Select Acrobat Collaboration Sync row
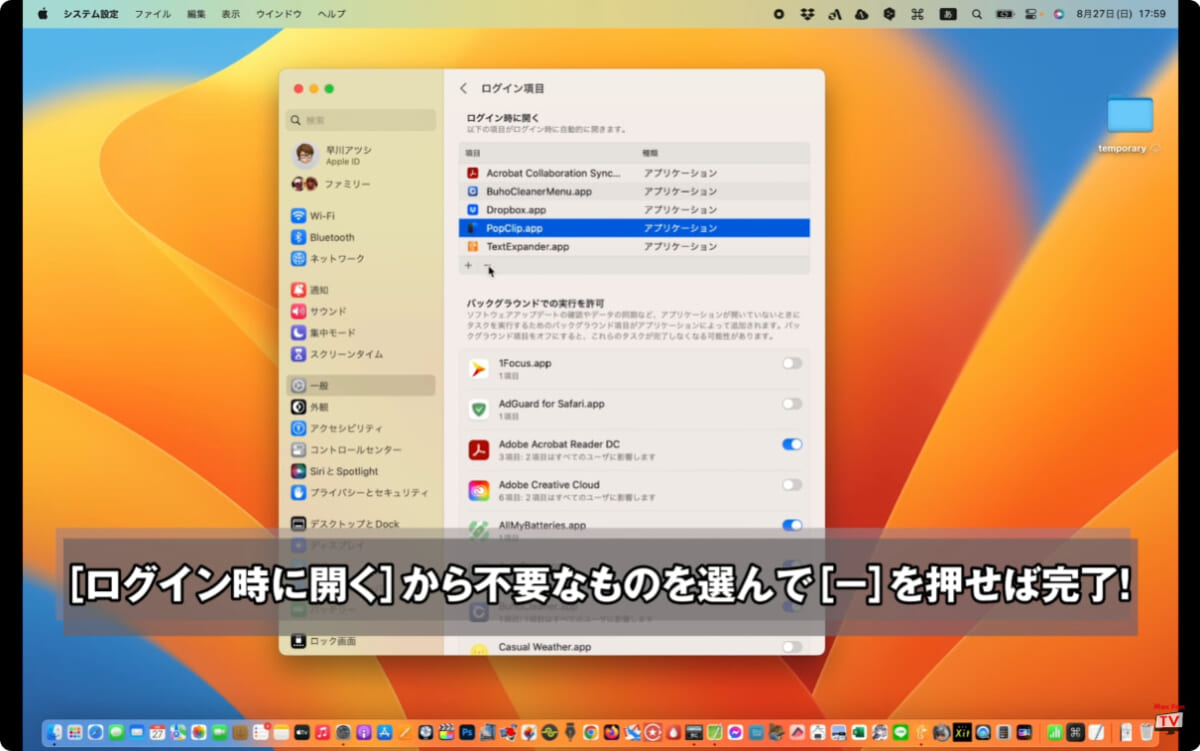Viewport: 1200px width, 751px height. point(634,173)
